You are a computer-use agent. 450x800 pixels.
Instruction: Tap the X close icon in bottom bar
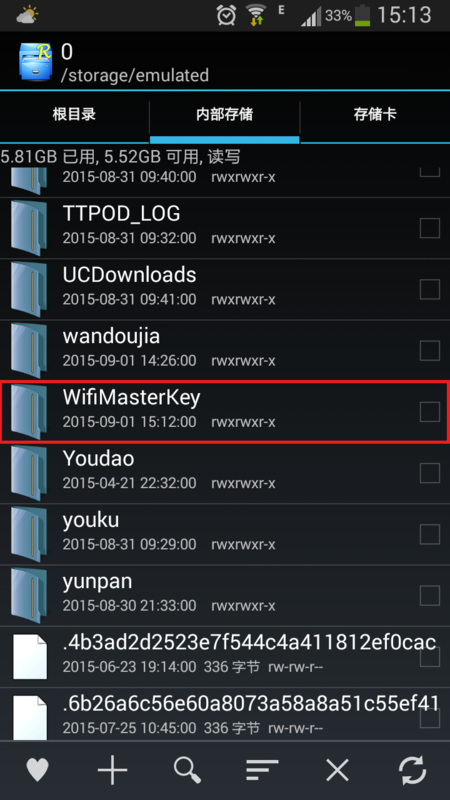[x=337, y=770]
